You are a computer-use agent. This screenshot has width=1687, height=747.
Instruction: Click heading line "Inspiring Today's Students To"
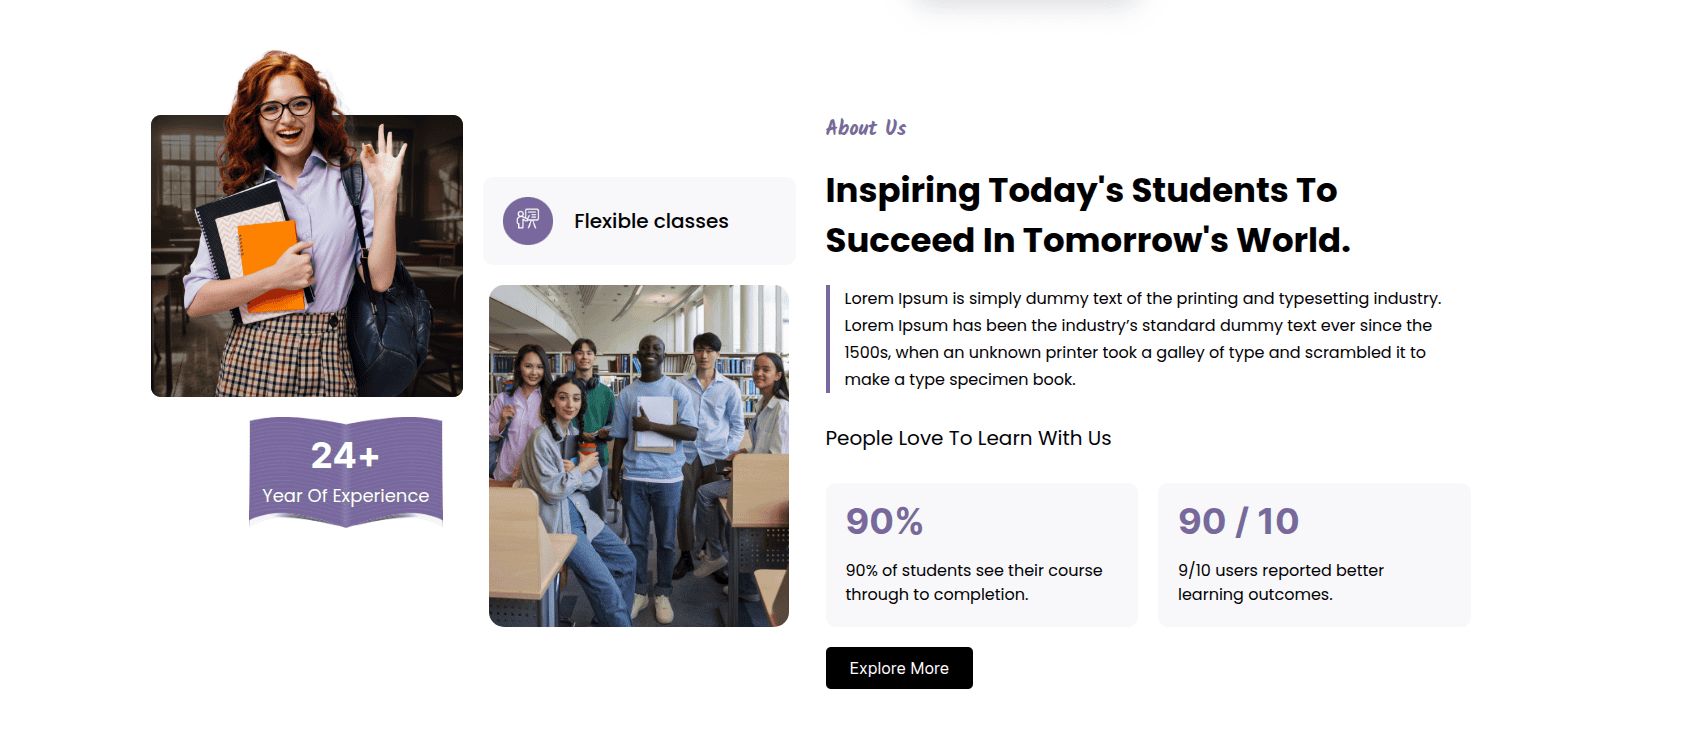click(x=1081, y=190)
